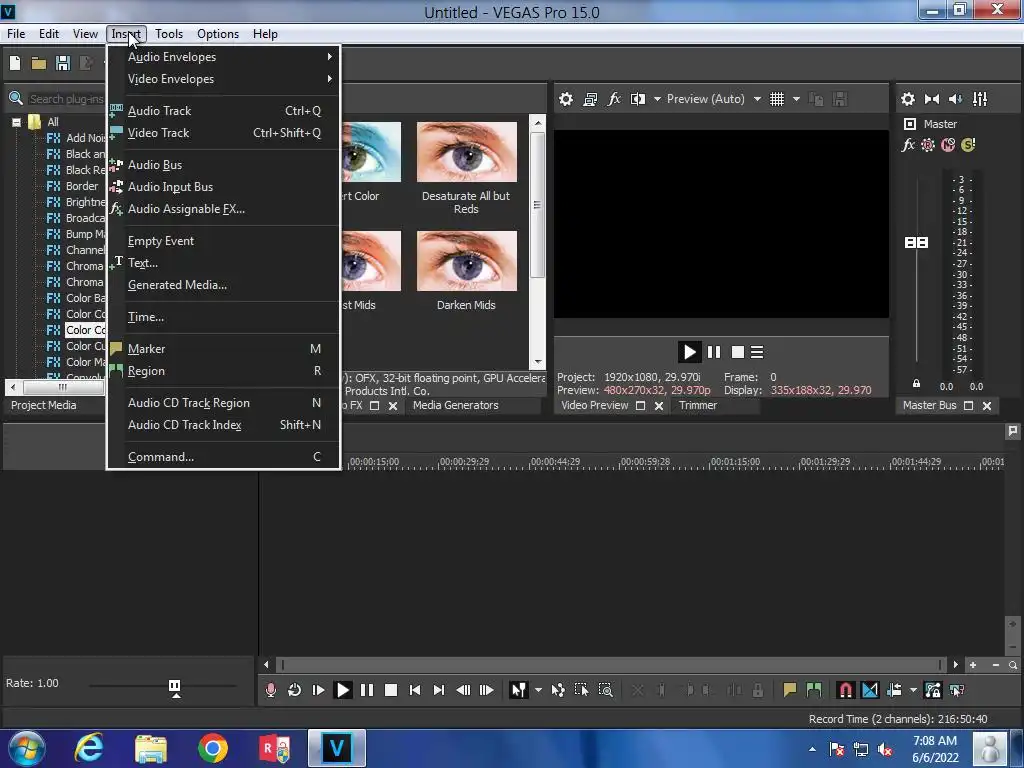Viewport: 1024px width, 768px height.
Task: Click the external monitor preview icon
Action: click(x=590, y=99)
